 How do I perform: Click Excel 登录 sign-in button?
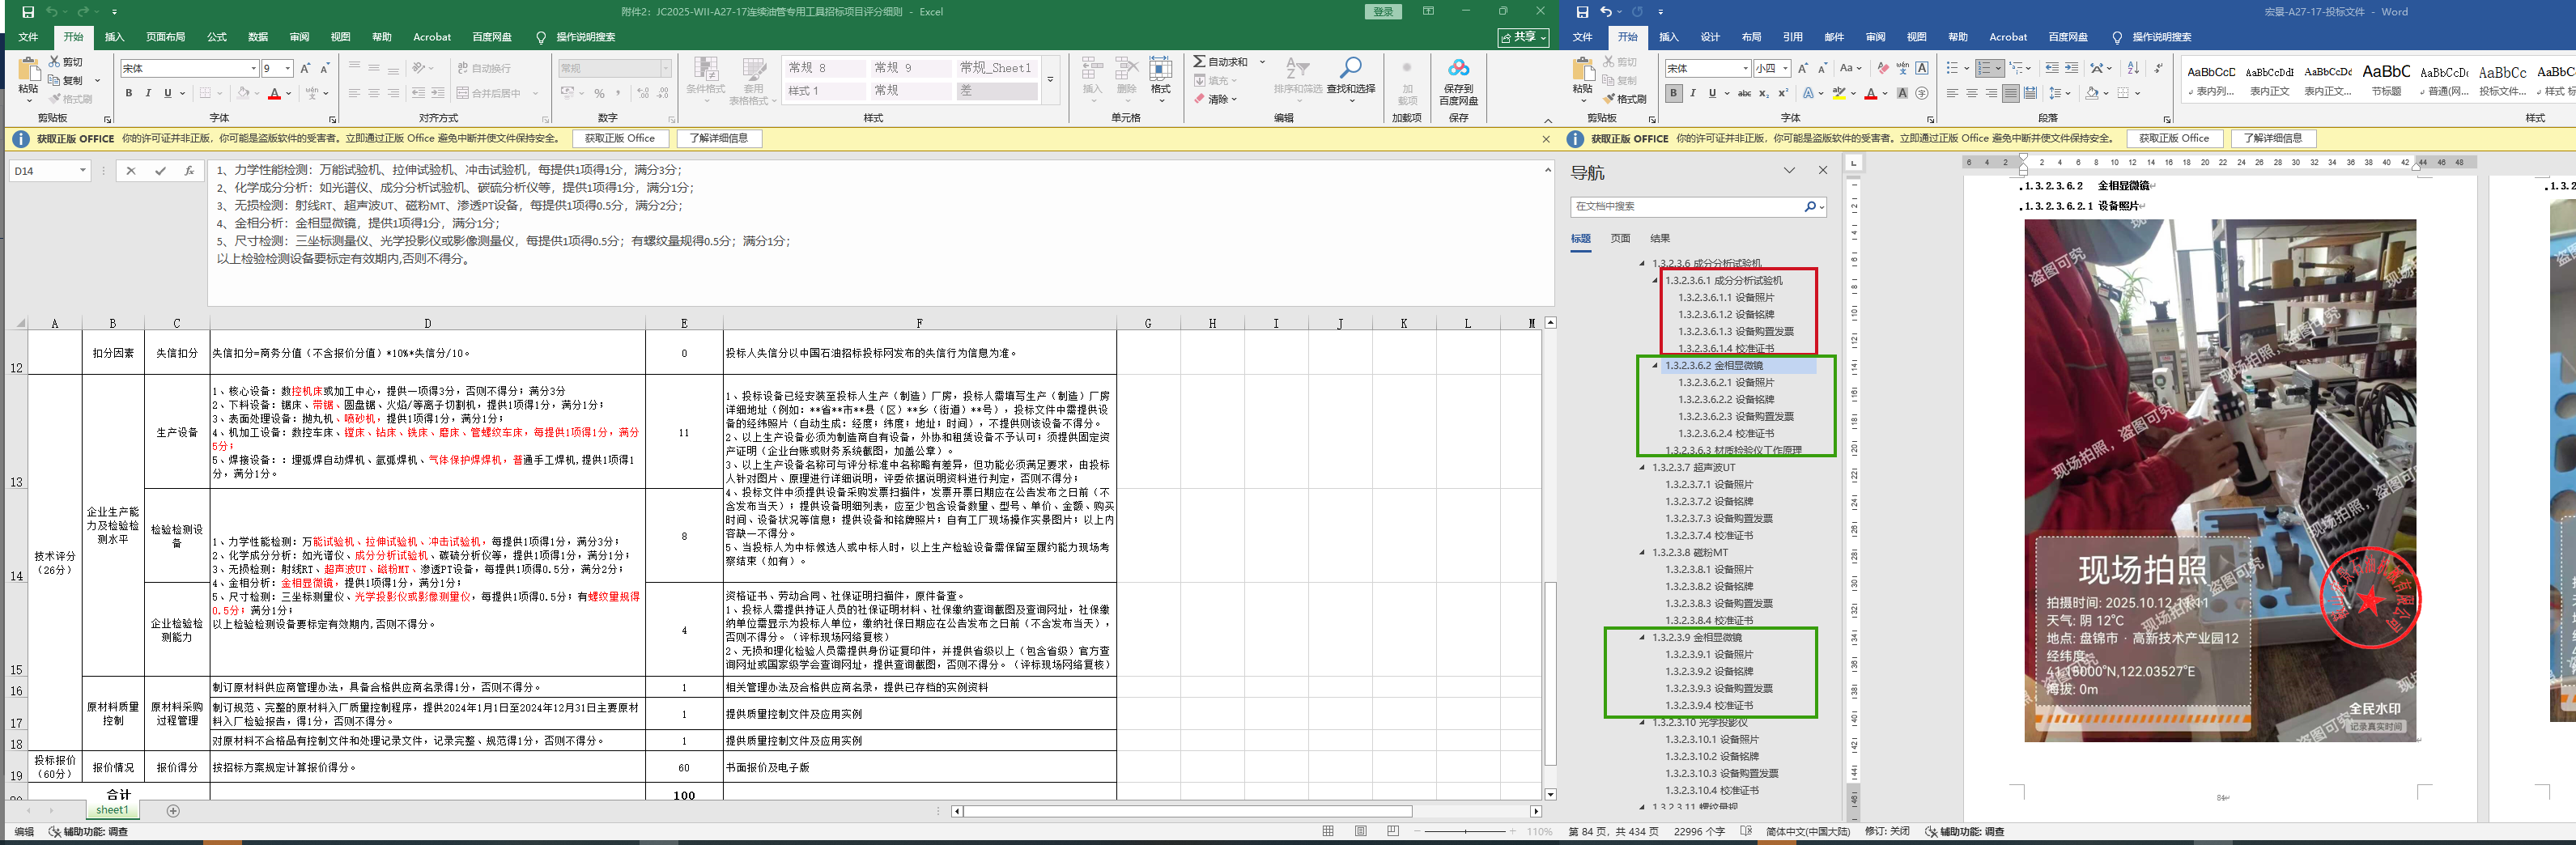1383,12
